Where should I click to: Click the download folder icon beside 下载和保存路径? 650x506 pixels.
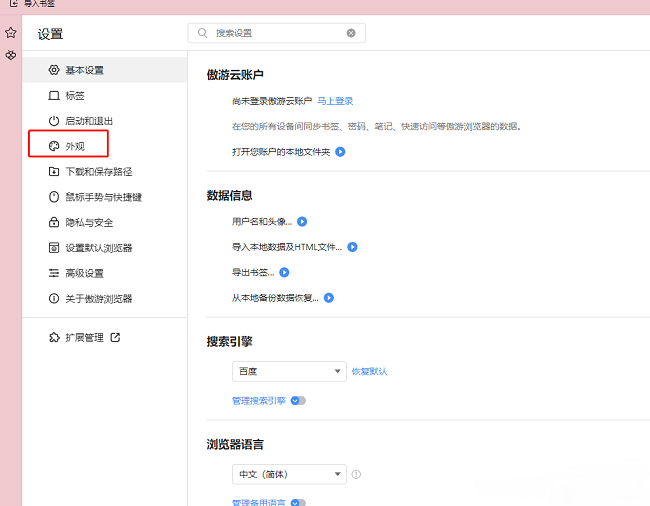point(54,172)
